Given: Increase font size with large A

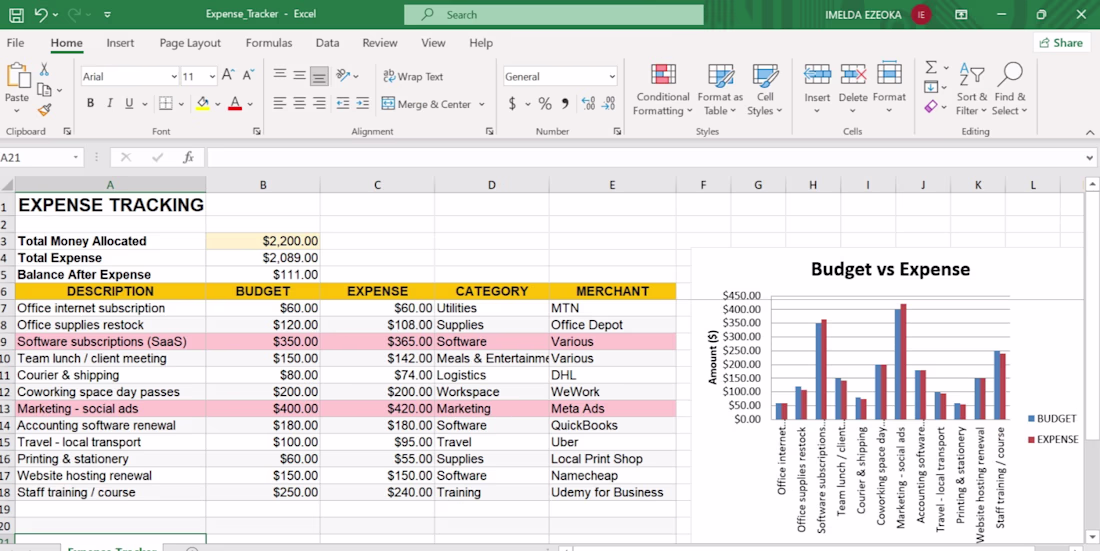Looking at the screenshot, I should 228,76.
